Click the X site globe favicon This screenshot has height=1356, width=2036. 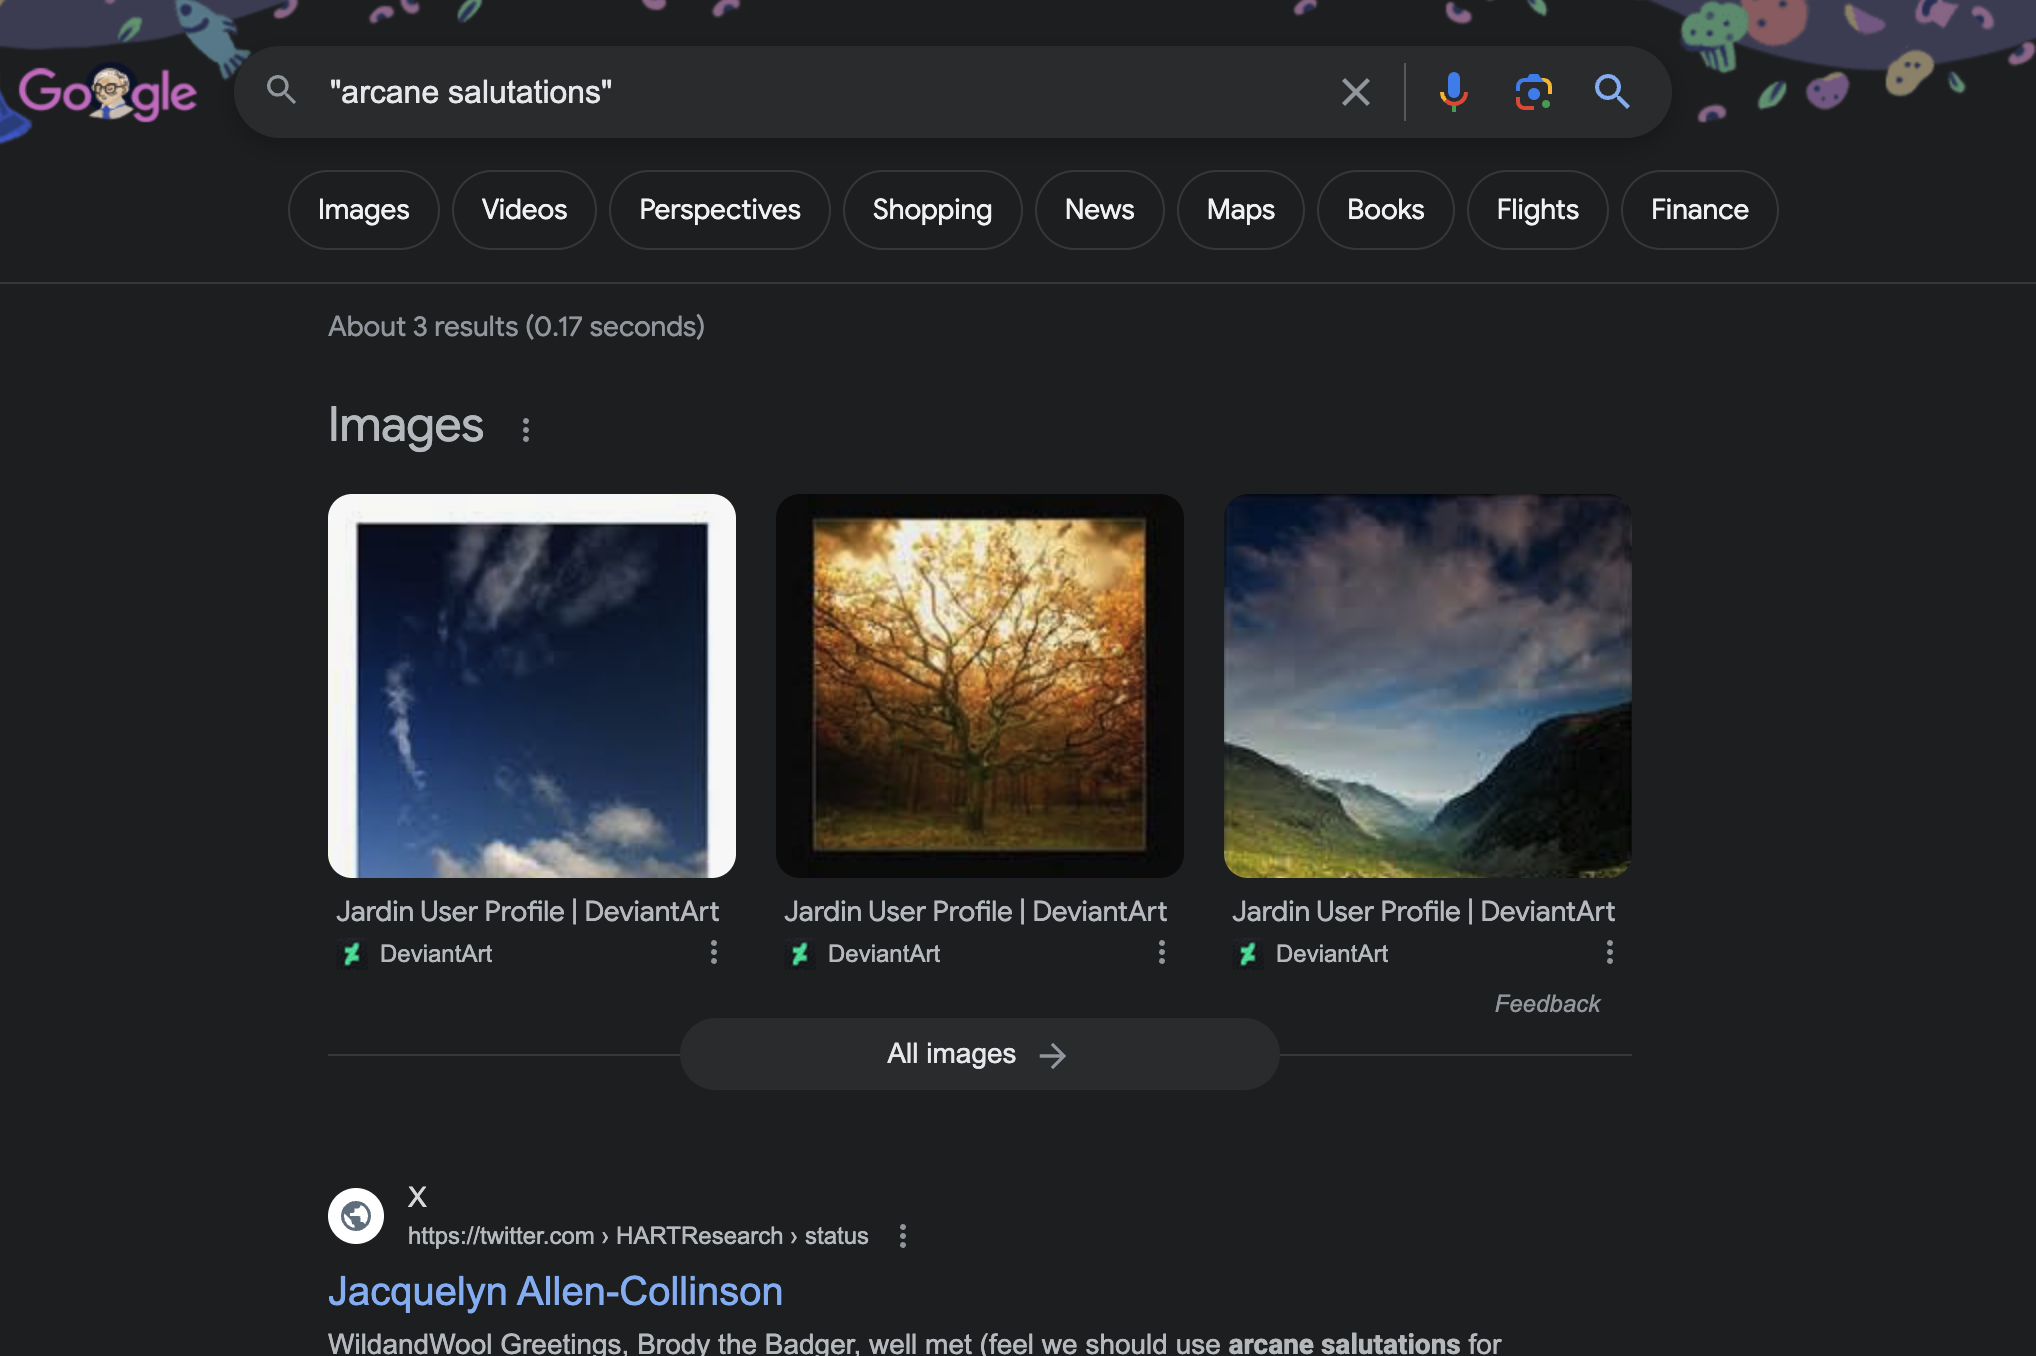coord(356,1216)
